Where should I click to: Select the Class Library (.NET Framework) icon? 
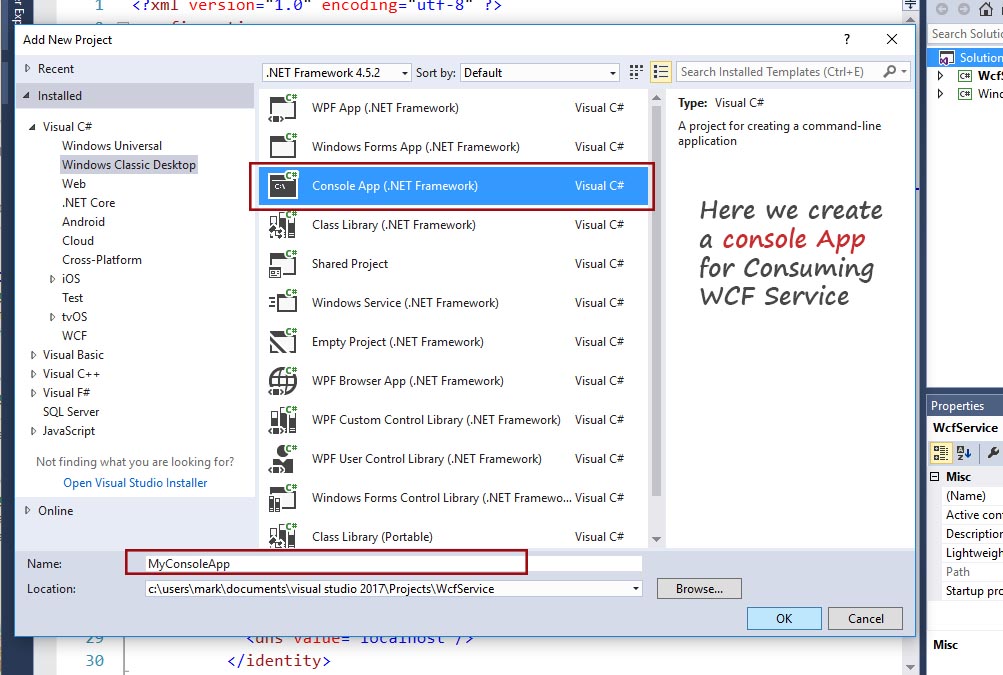point(283,225)
